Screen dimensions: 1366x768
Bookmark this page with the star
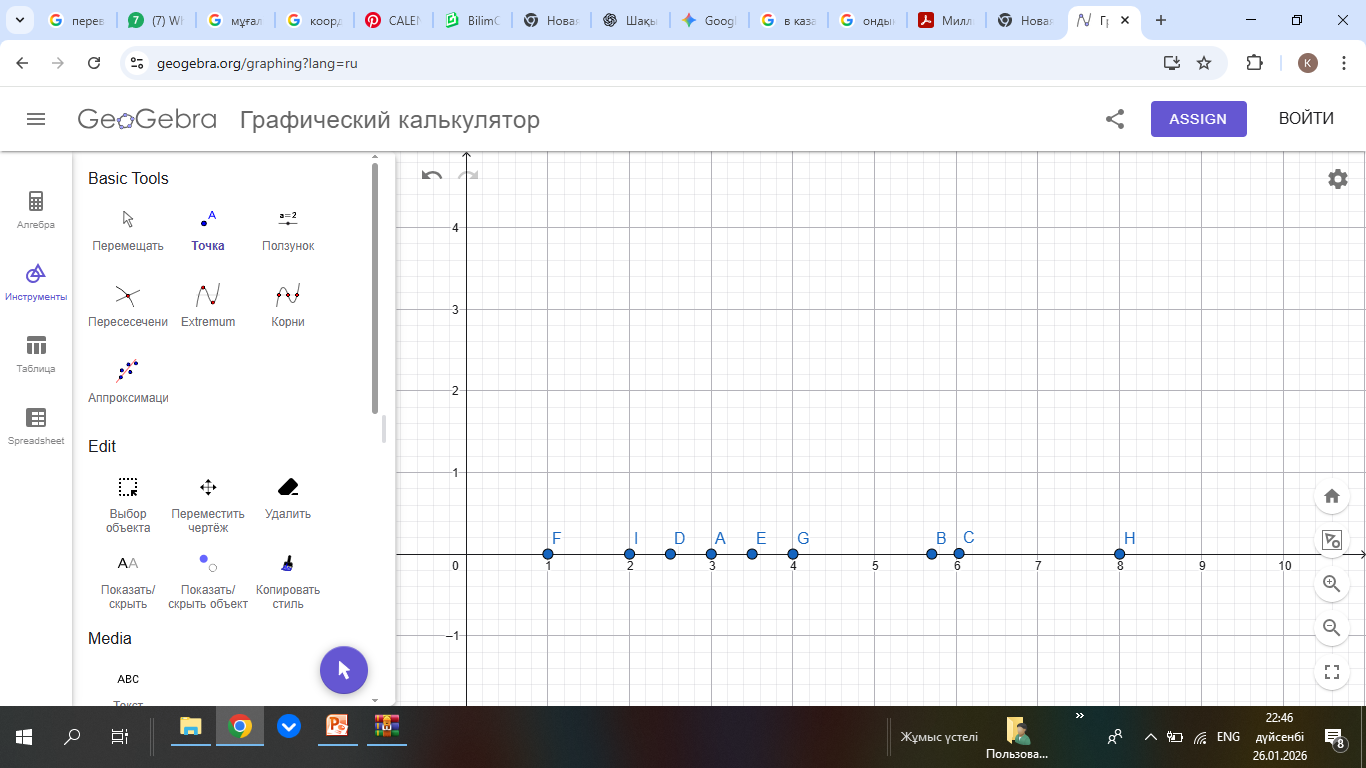(x=1204, y=63)
